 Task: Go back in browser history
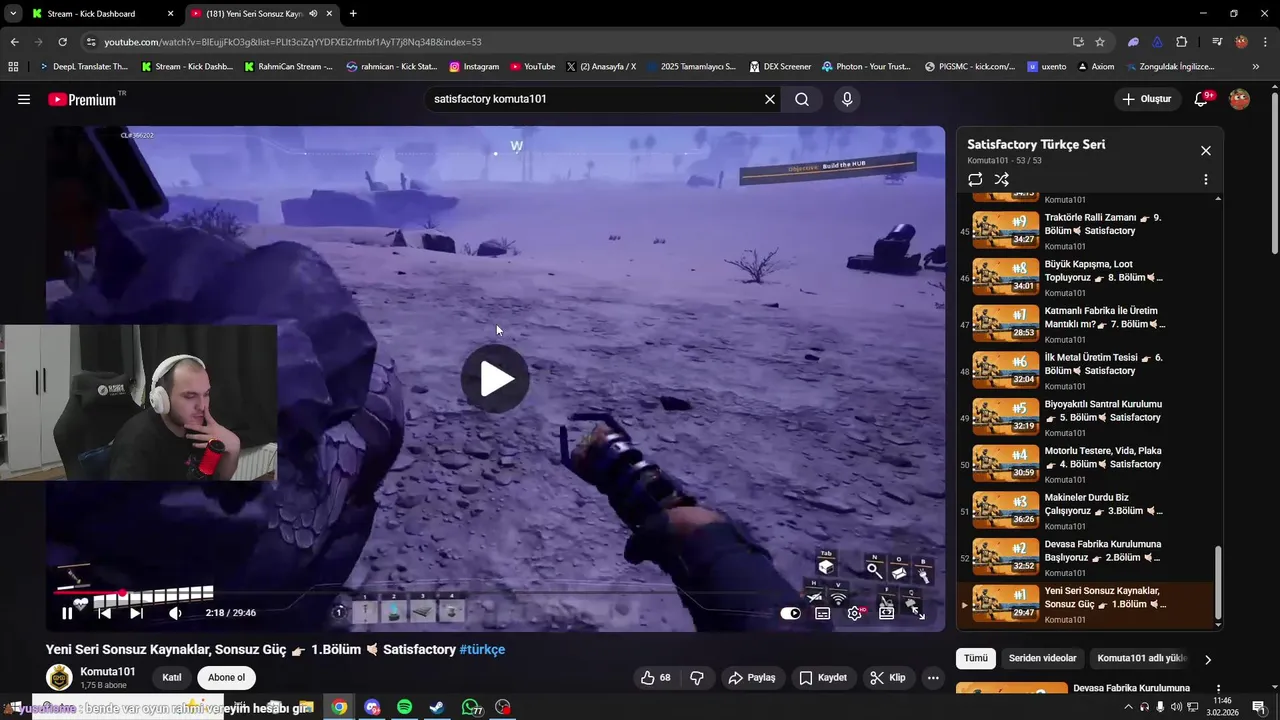(x=14, y=42)
